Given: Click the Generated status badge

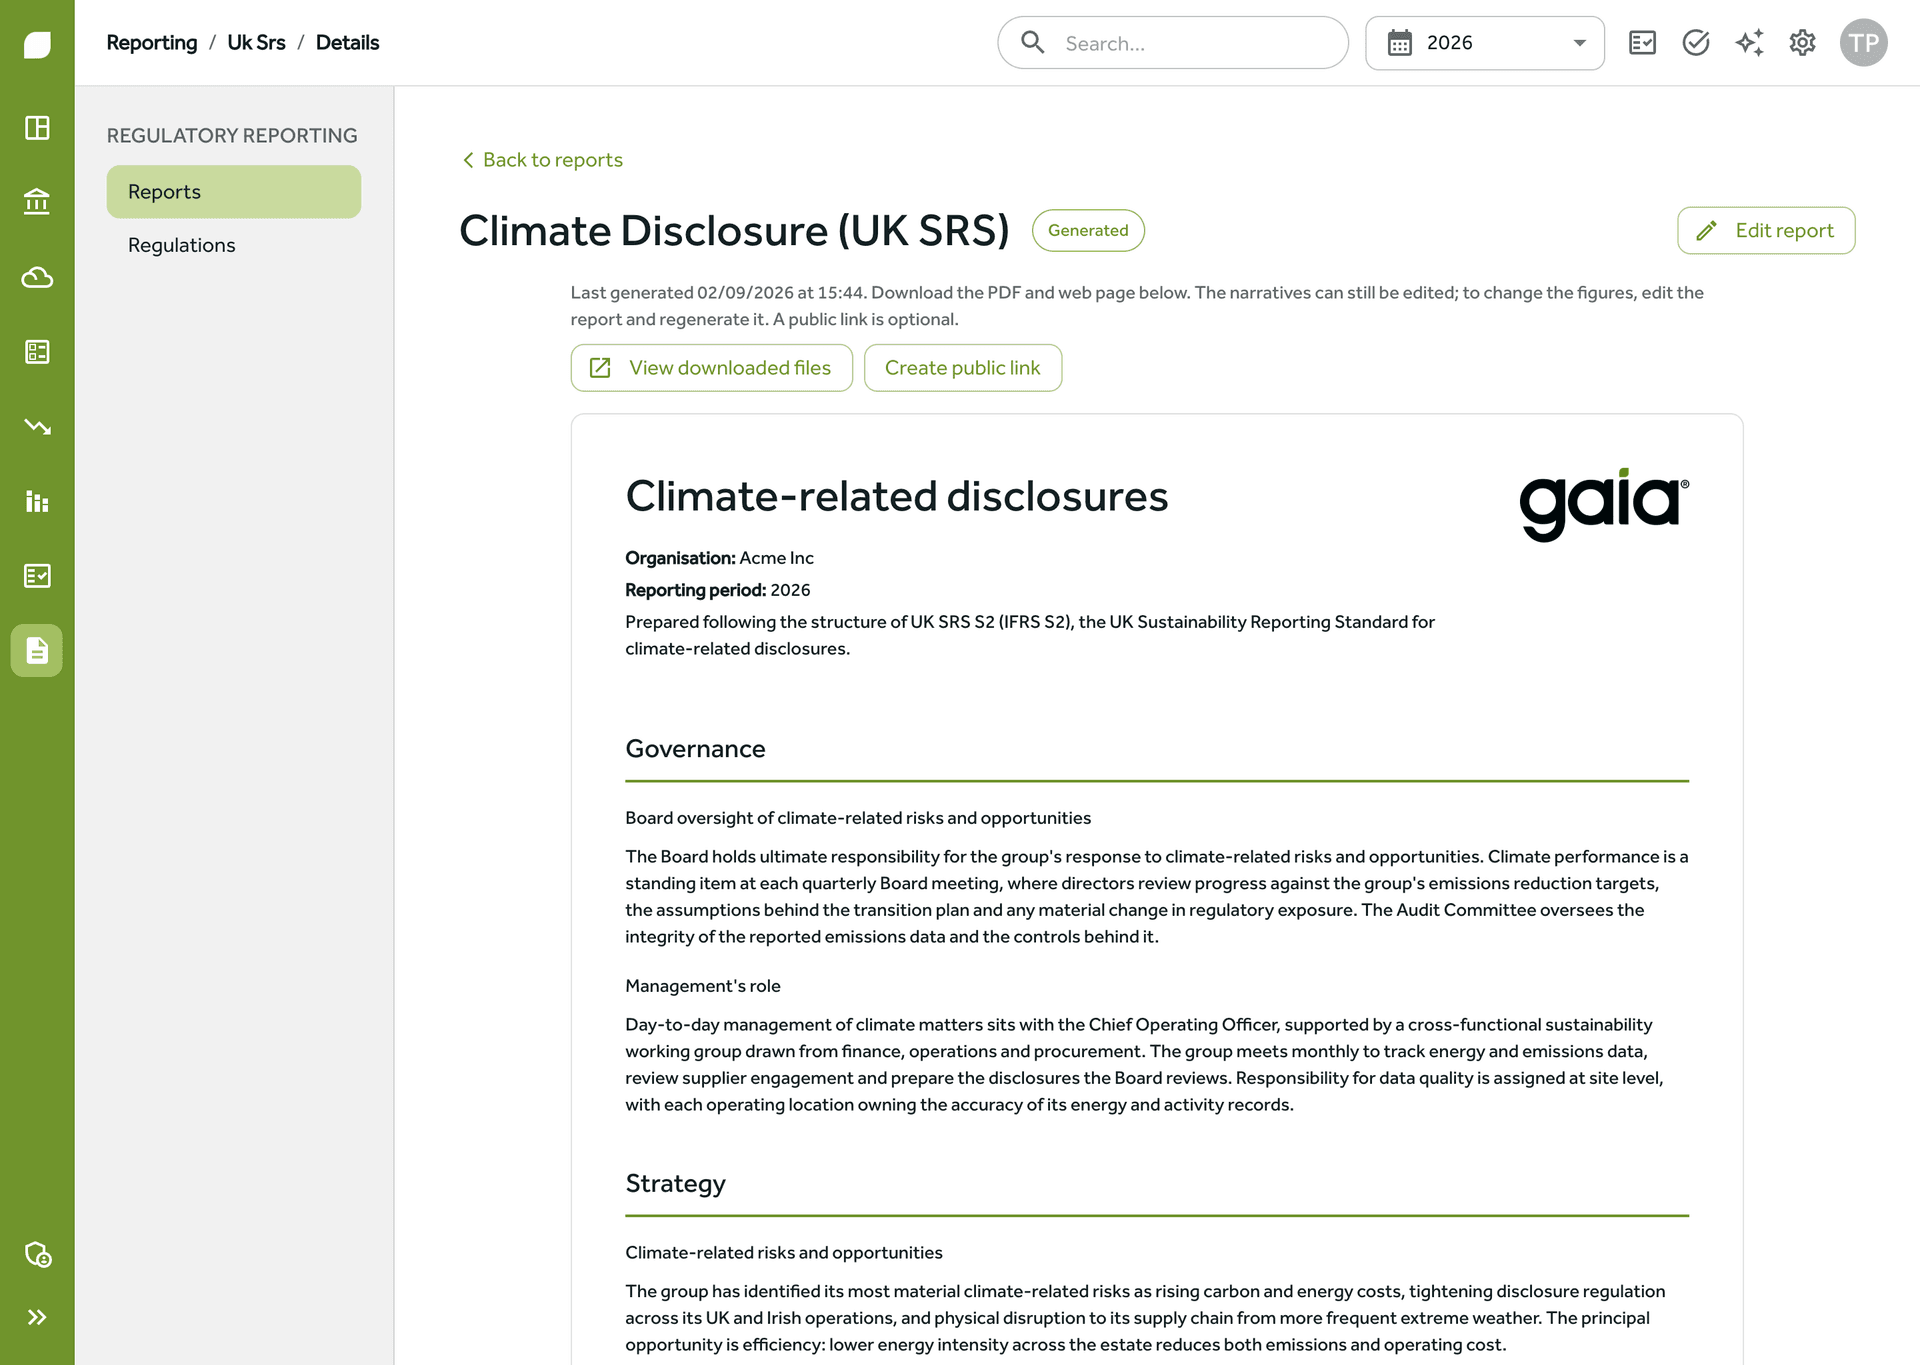Looking at the screenshot, I should (1088, 231).
